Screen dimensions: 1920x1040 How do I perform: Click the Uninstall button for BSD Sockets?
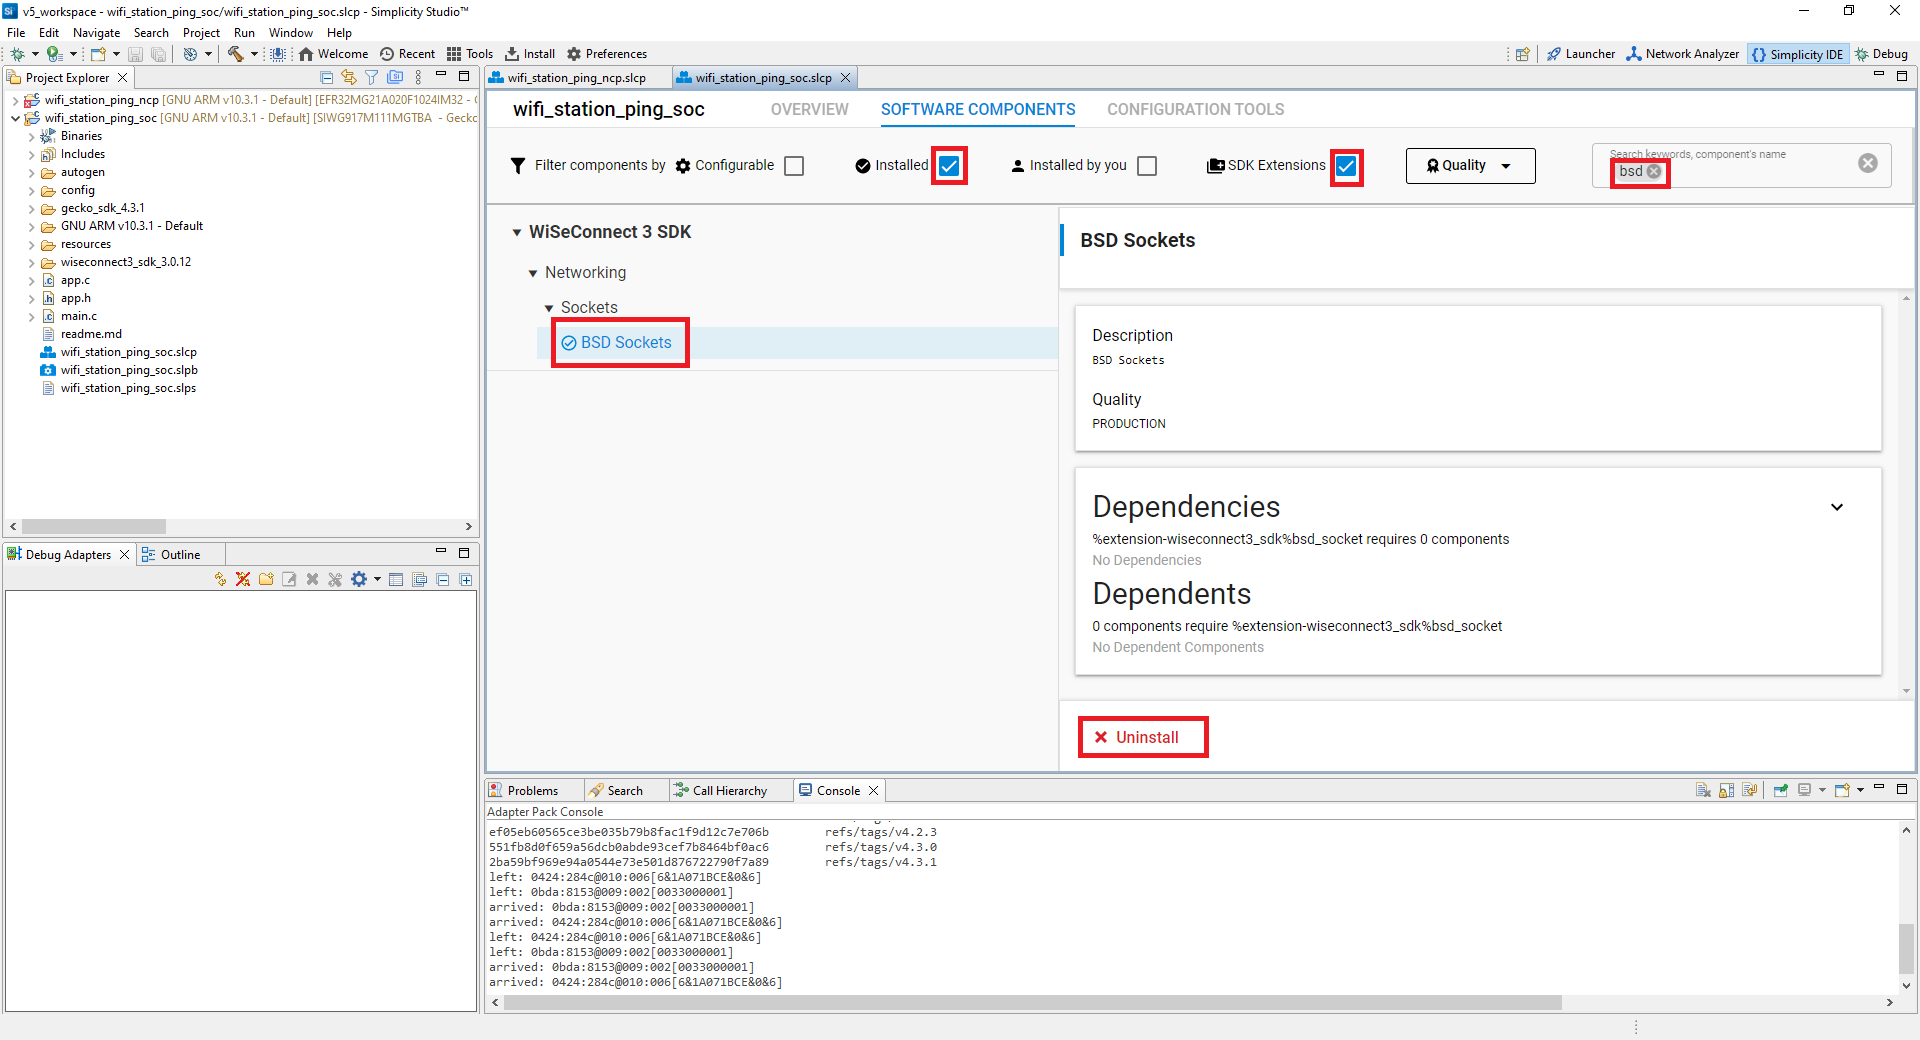click(1142, 737)
